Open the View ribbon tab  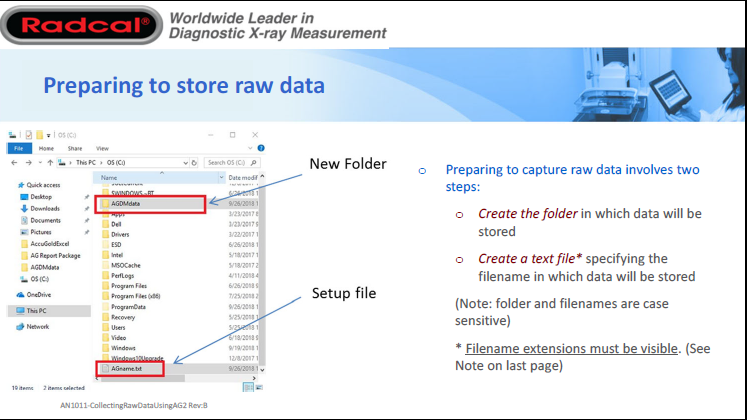102,149
